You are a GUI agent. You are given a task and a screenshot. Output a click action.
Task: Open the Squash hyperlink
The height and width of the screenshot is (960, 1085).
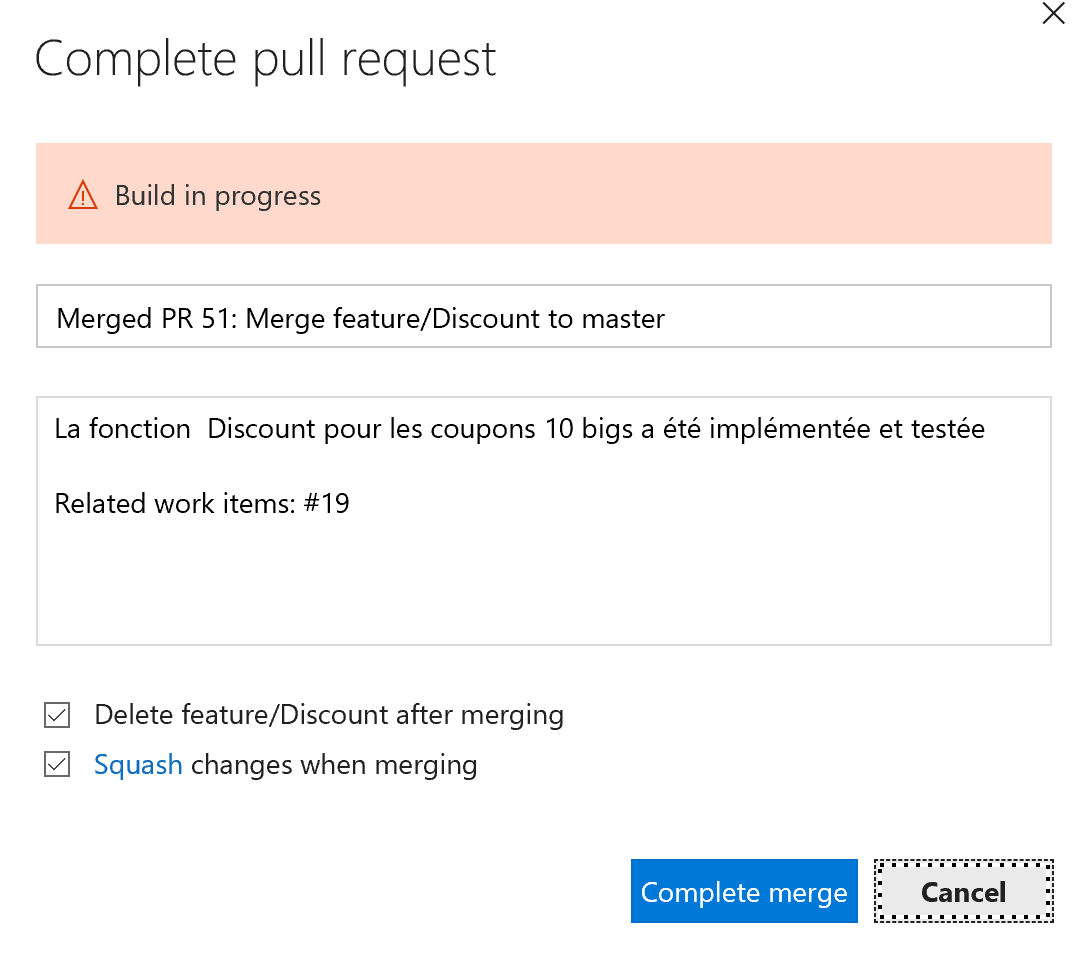pos(138,765)
